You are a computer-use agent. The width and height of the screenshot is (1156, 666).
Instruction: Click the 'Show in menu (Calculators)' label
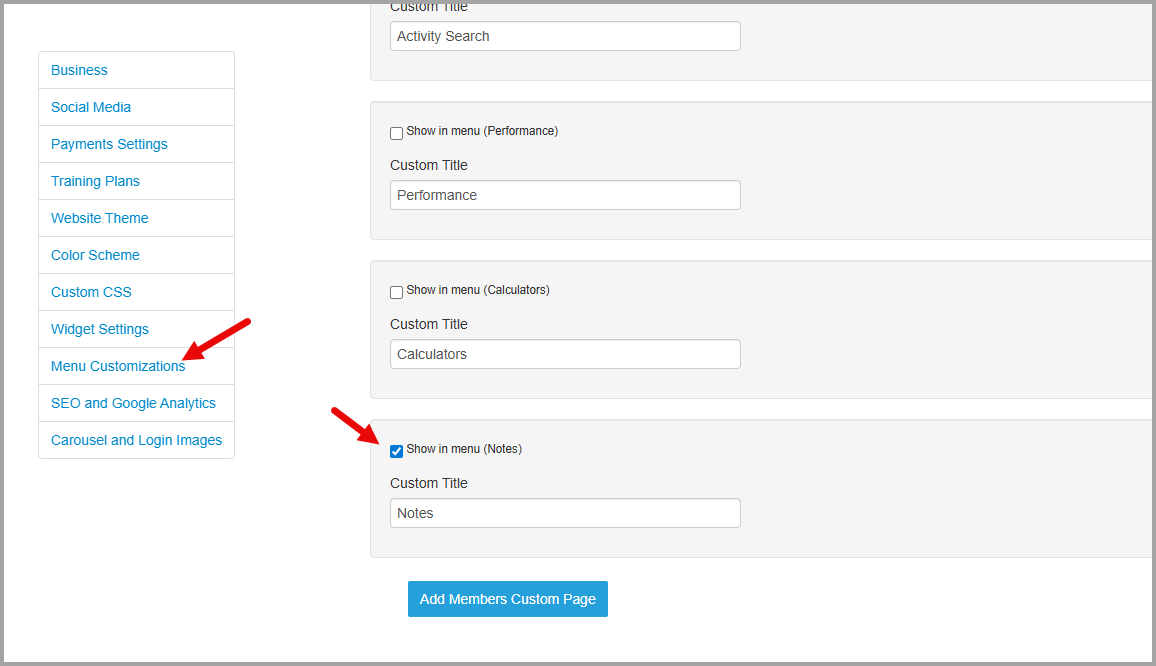tap(478, 290)
